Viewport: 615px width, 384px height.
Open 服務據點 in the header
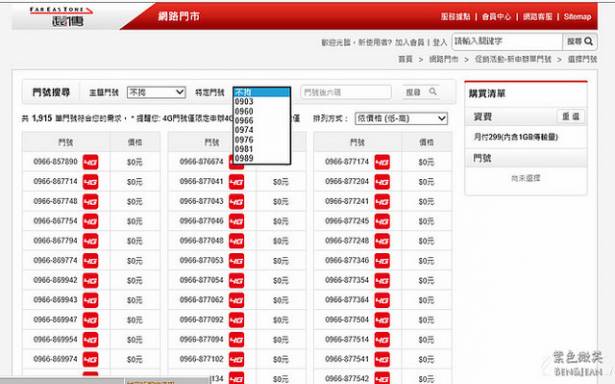[455, 16]
